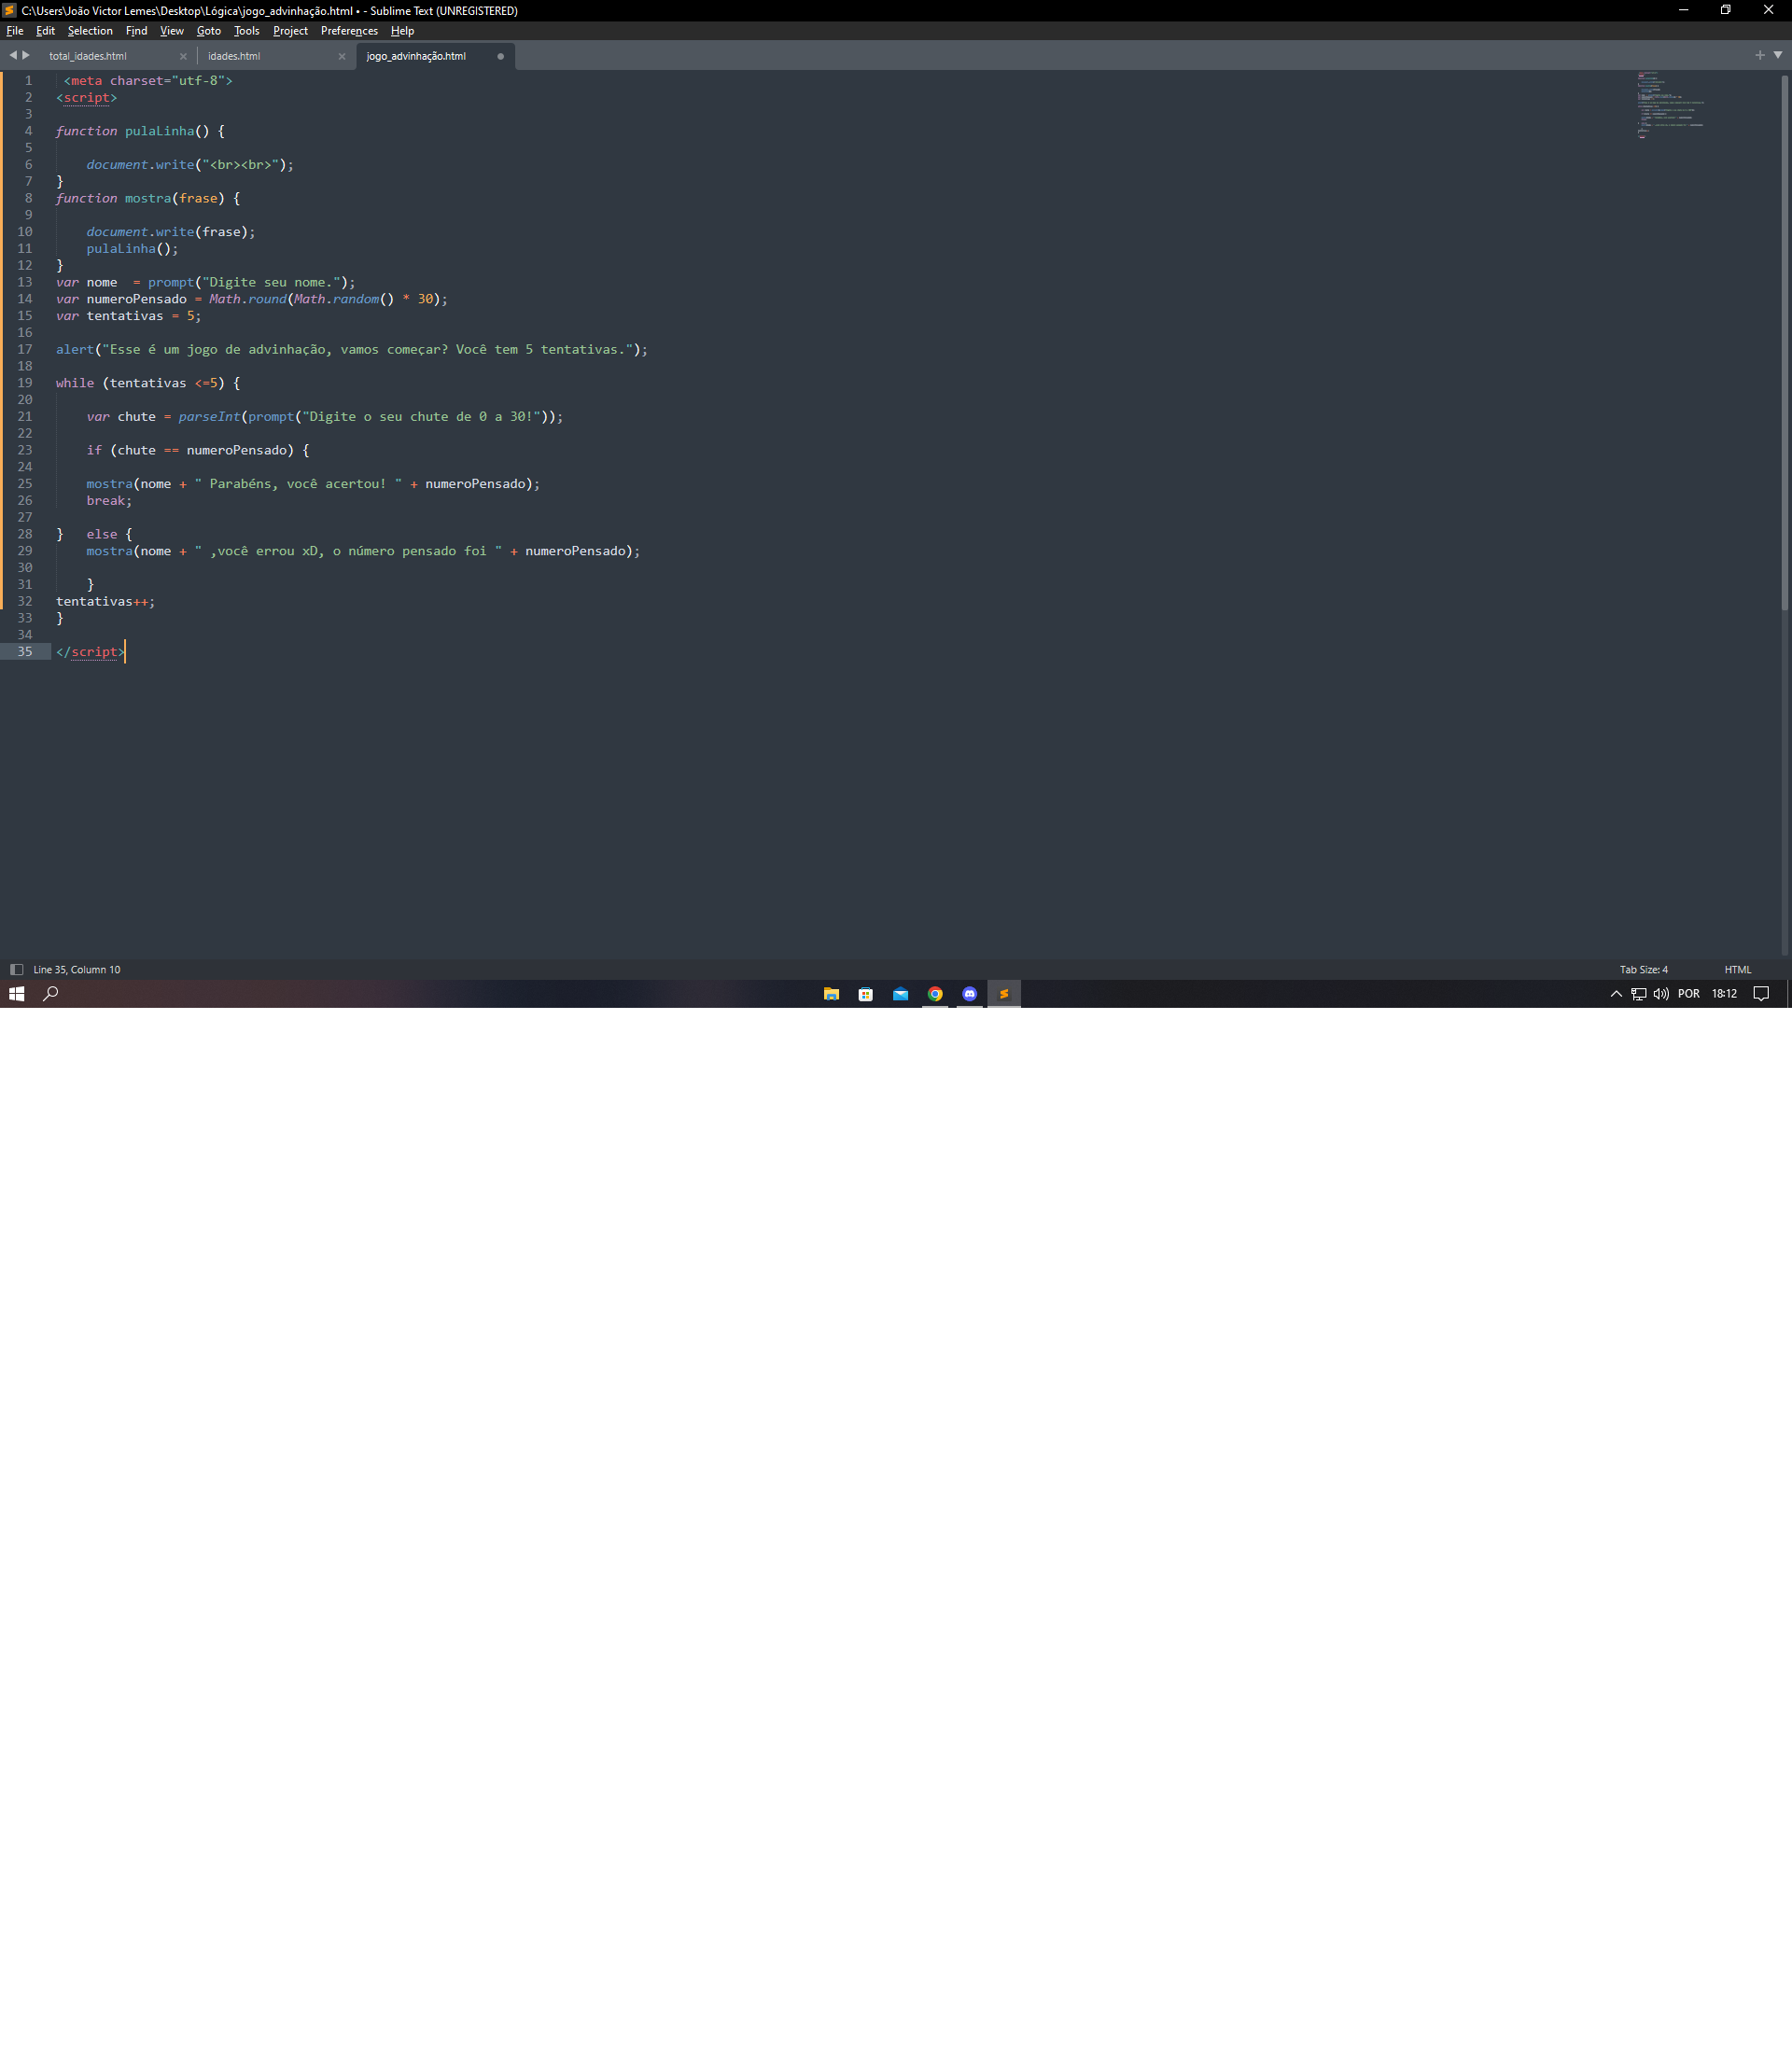Toggle the side bar panel switcher icon
Viewport: 1792px width, 2053px height.
point(16,969)
